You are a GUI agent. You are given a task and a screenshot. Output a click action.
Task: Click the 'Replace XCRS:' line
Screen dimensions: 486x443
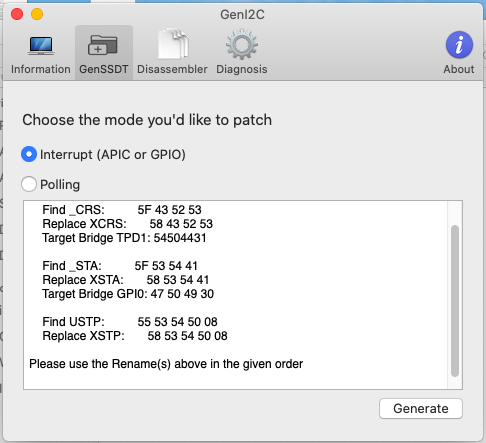pos(127,224)
